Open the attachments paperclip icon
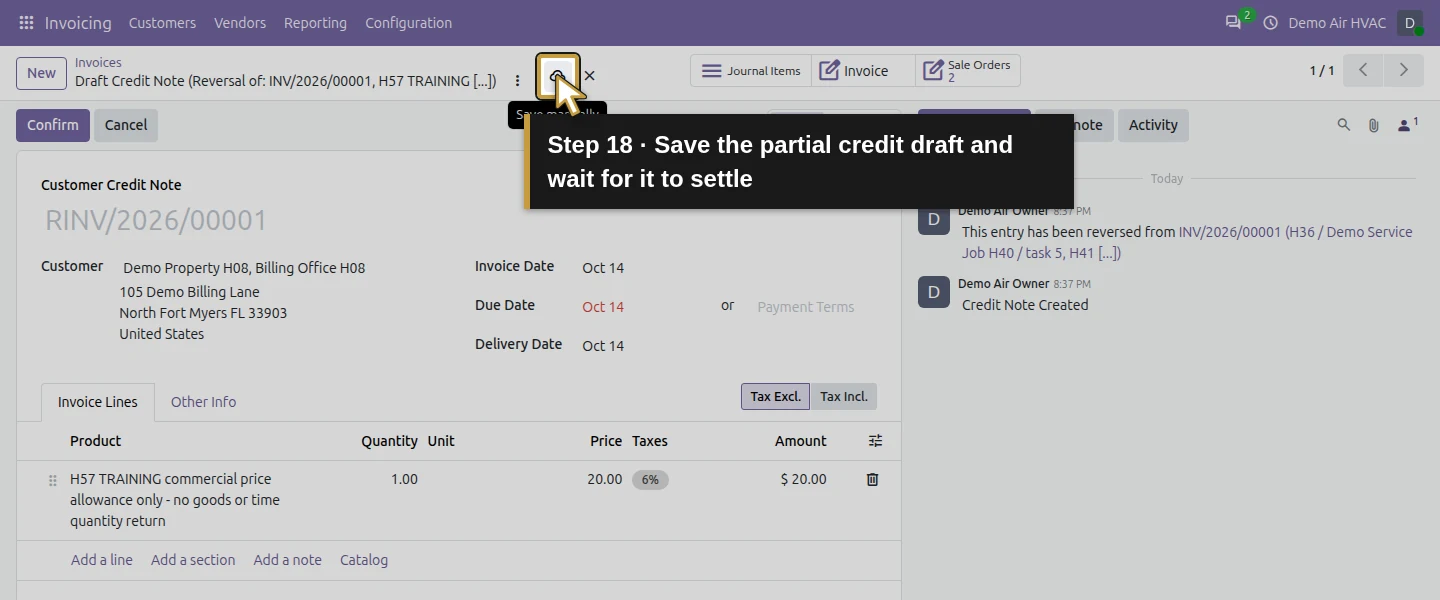 tap(1374, 125)
